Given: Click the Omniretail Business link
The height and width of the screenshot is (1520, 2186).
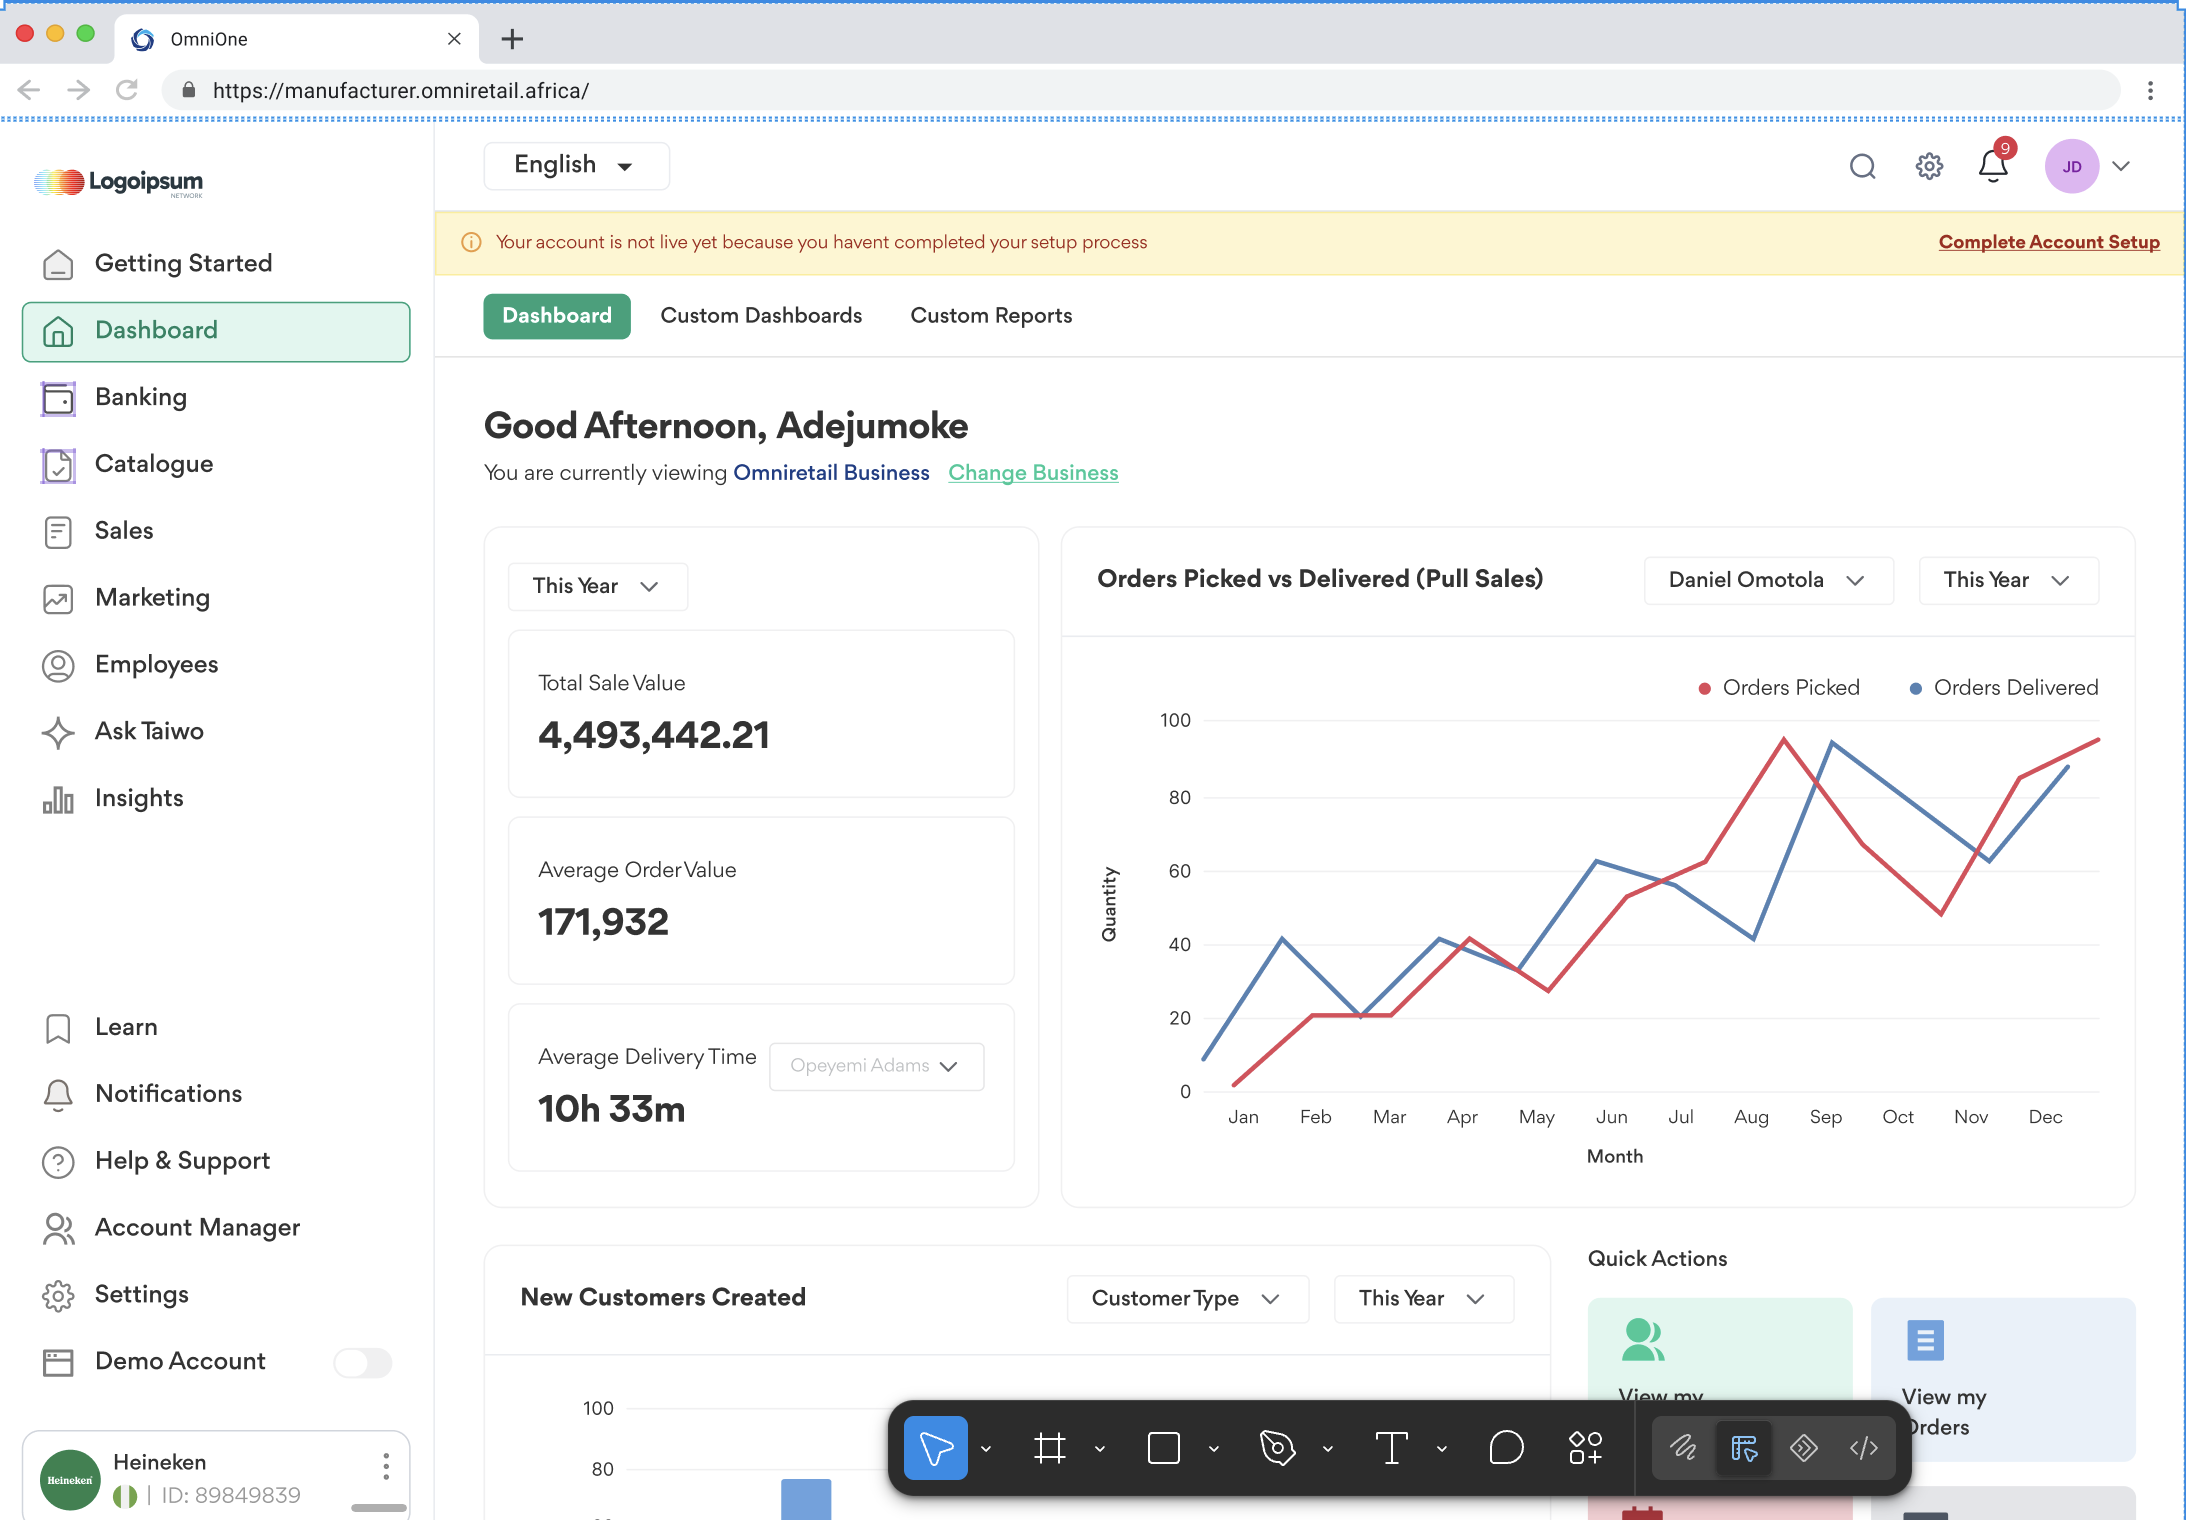Looking at the screenshot, I should [x=831, y=473].
